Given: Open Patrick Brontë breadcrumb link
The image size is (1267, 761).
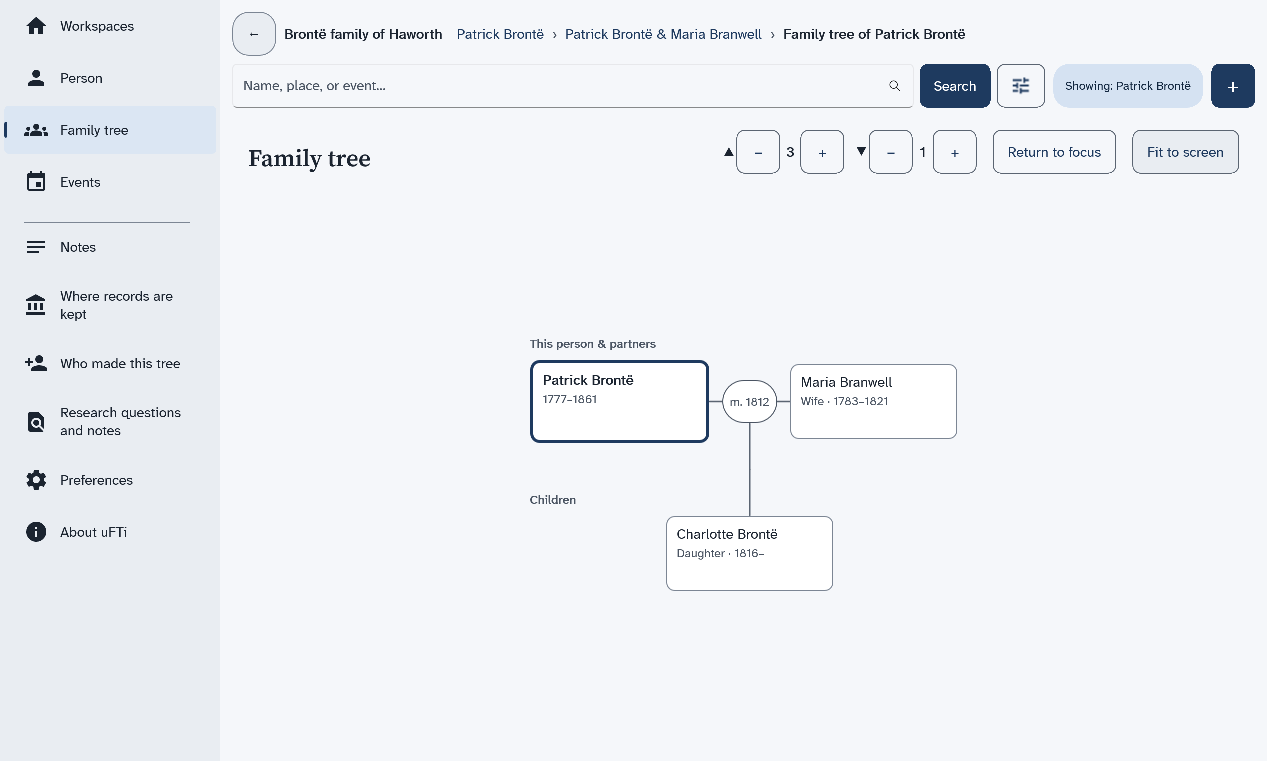Looking at the screenshot, I should 500,34.
